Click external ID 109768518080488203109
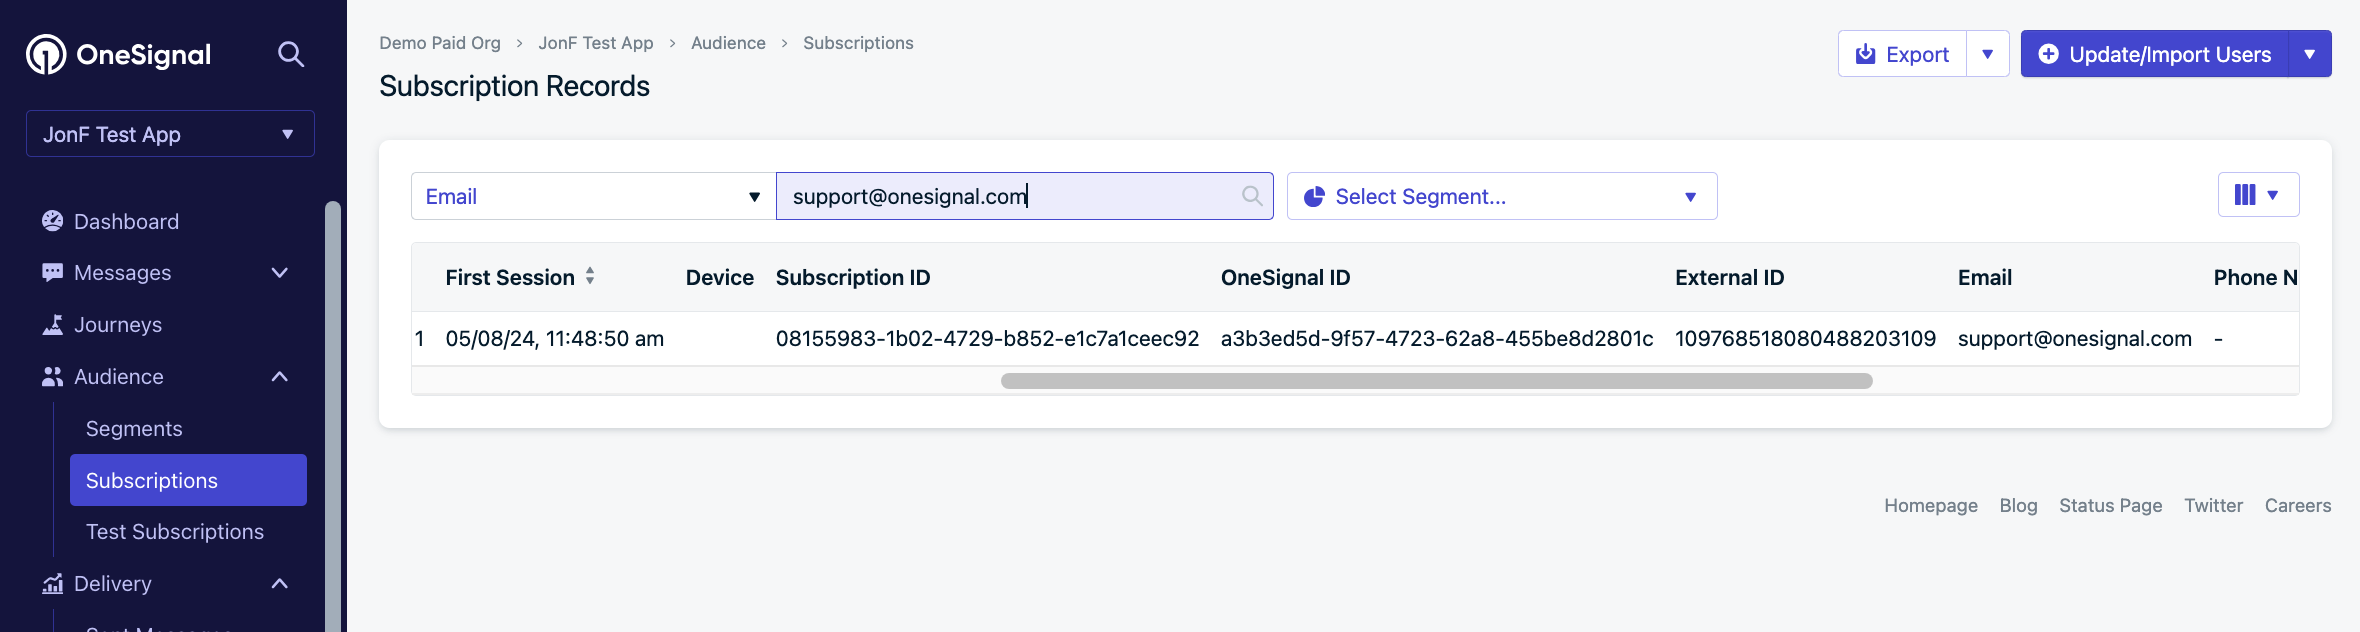 pyautogui.click(x=1806, y=339)
